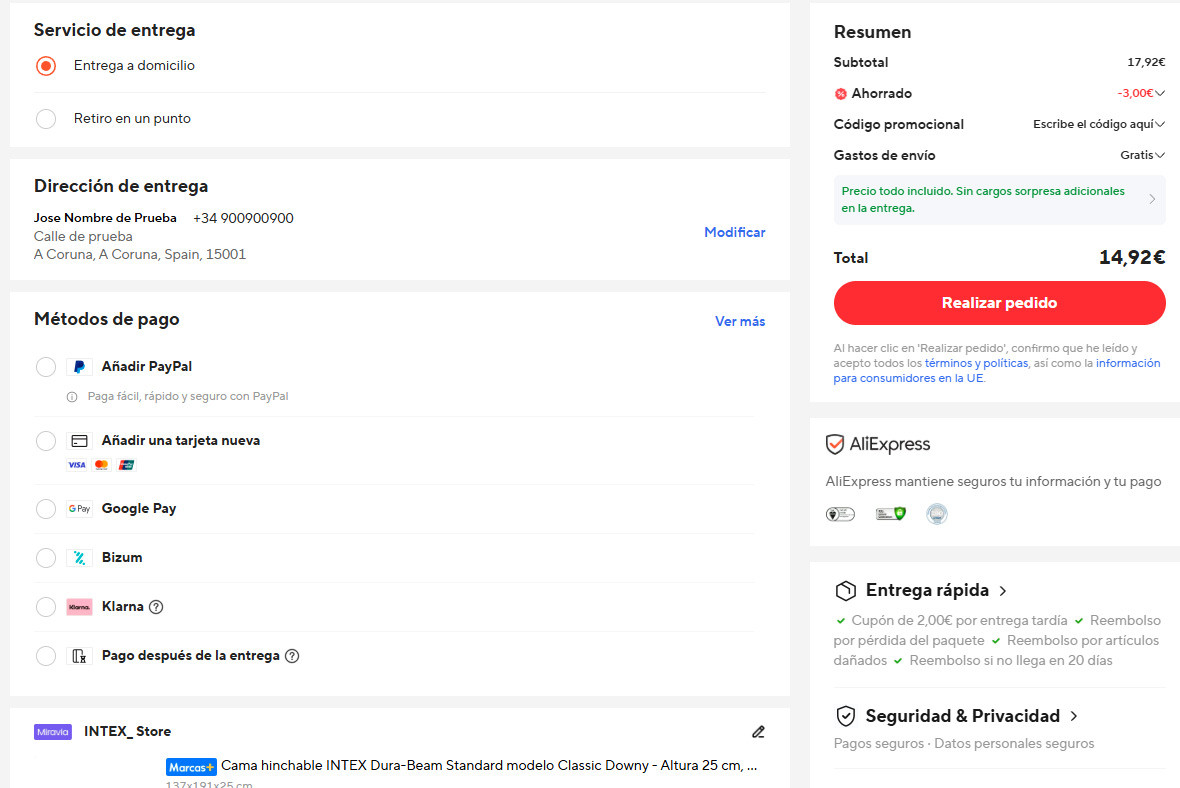Click the PayPal info circle icon
1180x788 pixels.
click(x=72, y=397)
